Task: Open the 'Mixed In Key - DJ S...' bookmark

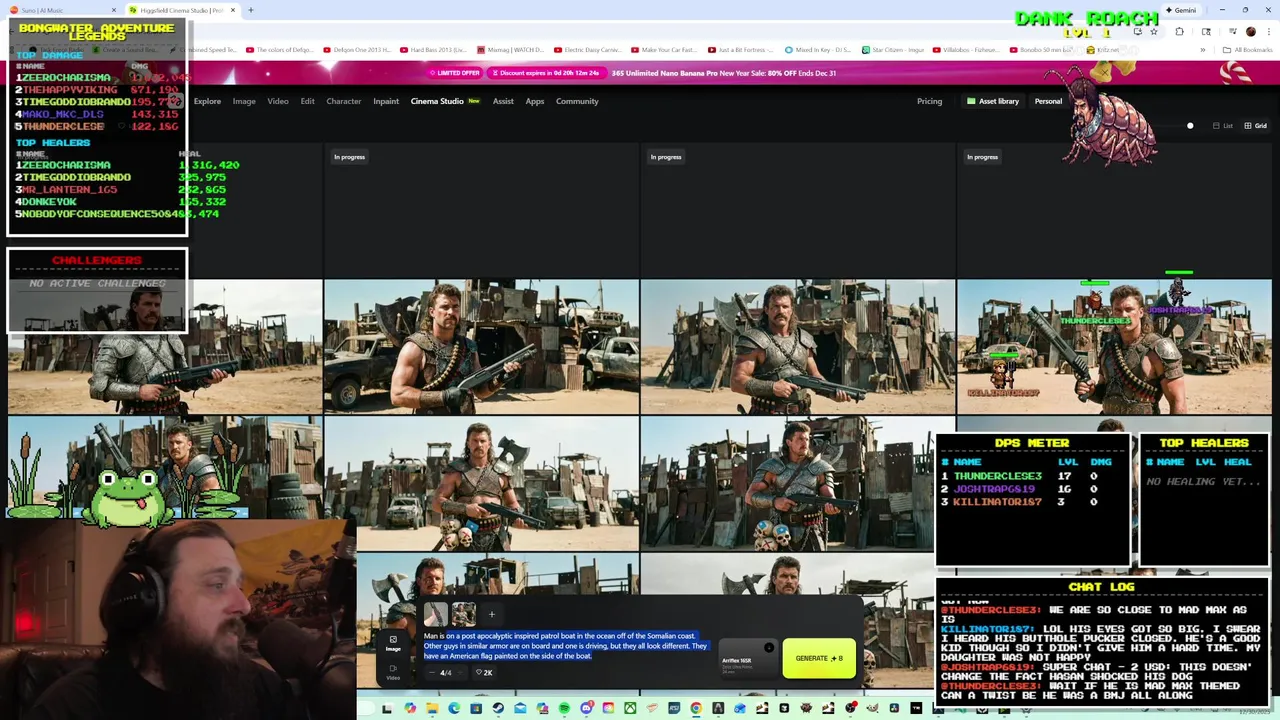Action: 818,49
